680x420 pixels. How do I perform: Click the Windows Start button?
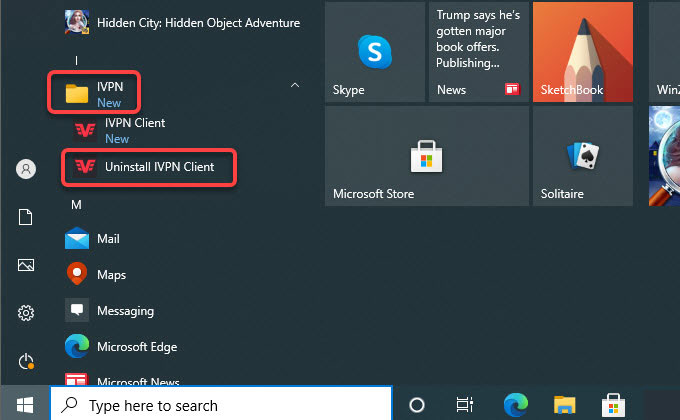pyautogui.click(x=25, y=405)
